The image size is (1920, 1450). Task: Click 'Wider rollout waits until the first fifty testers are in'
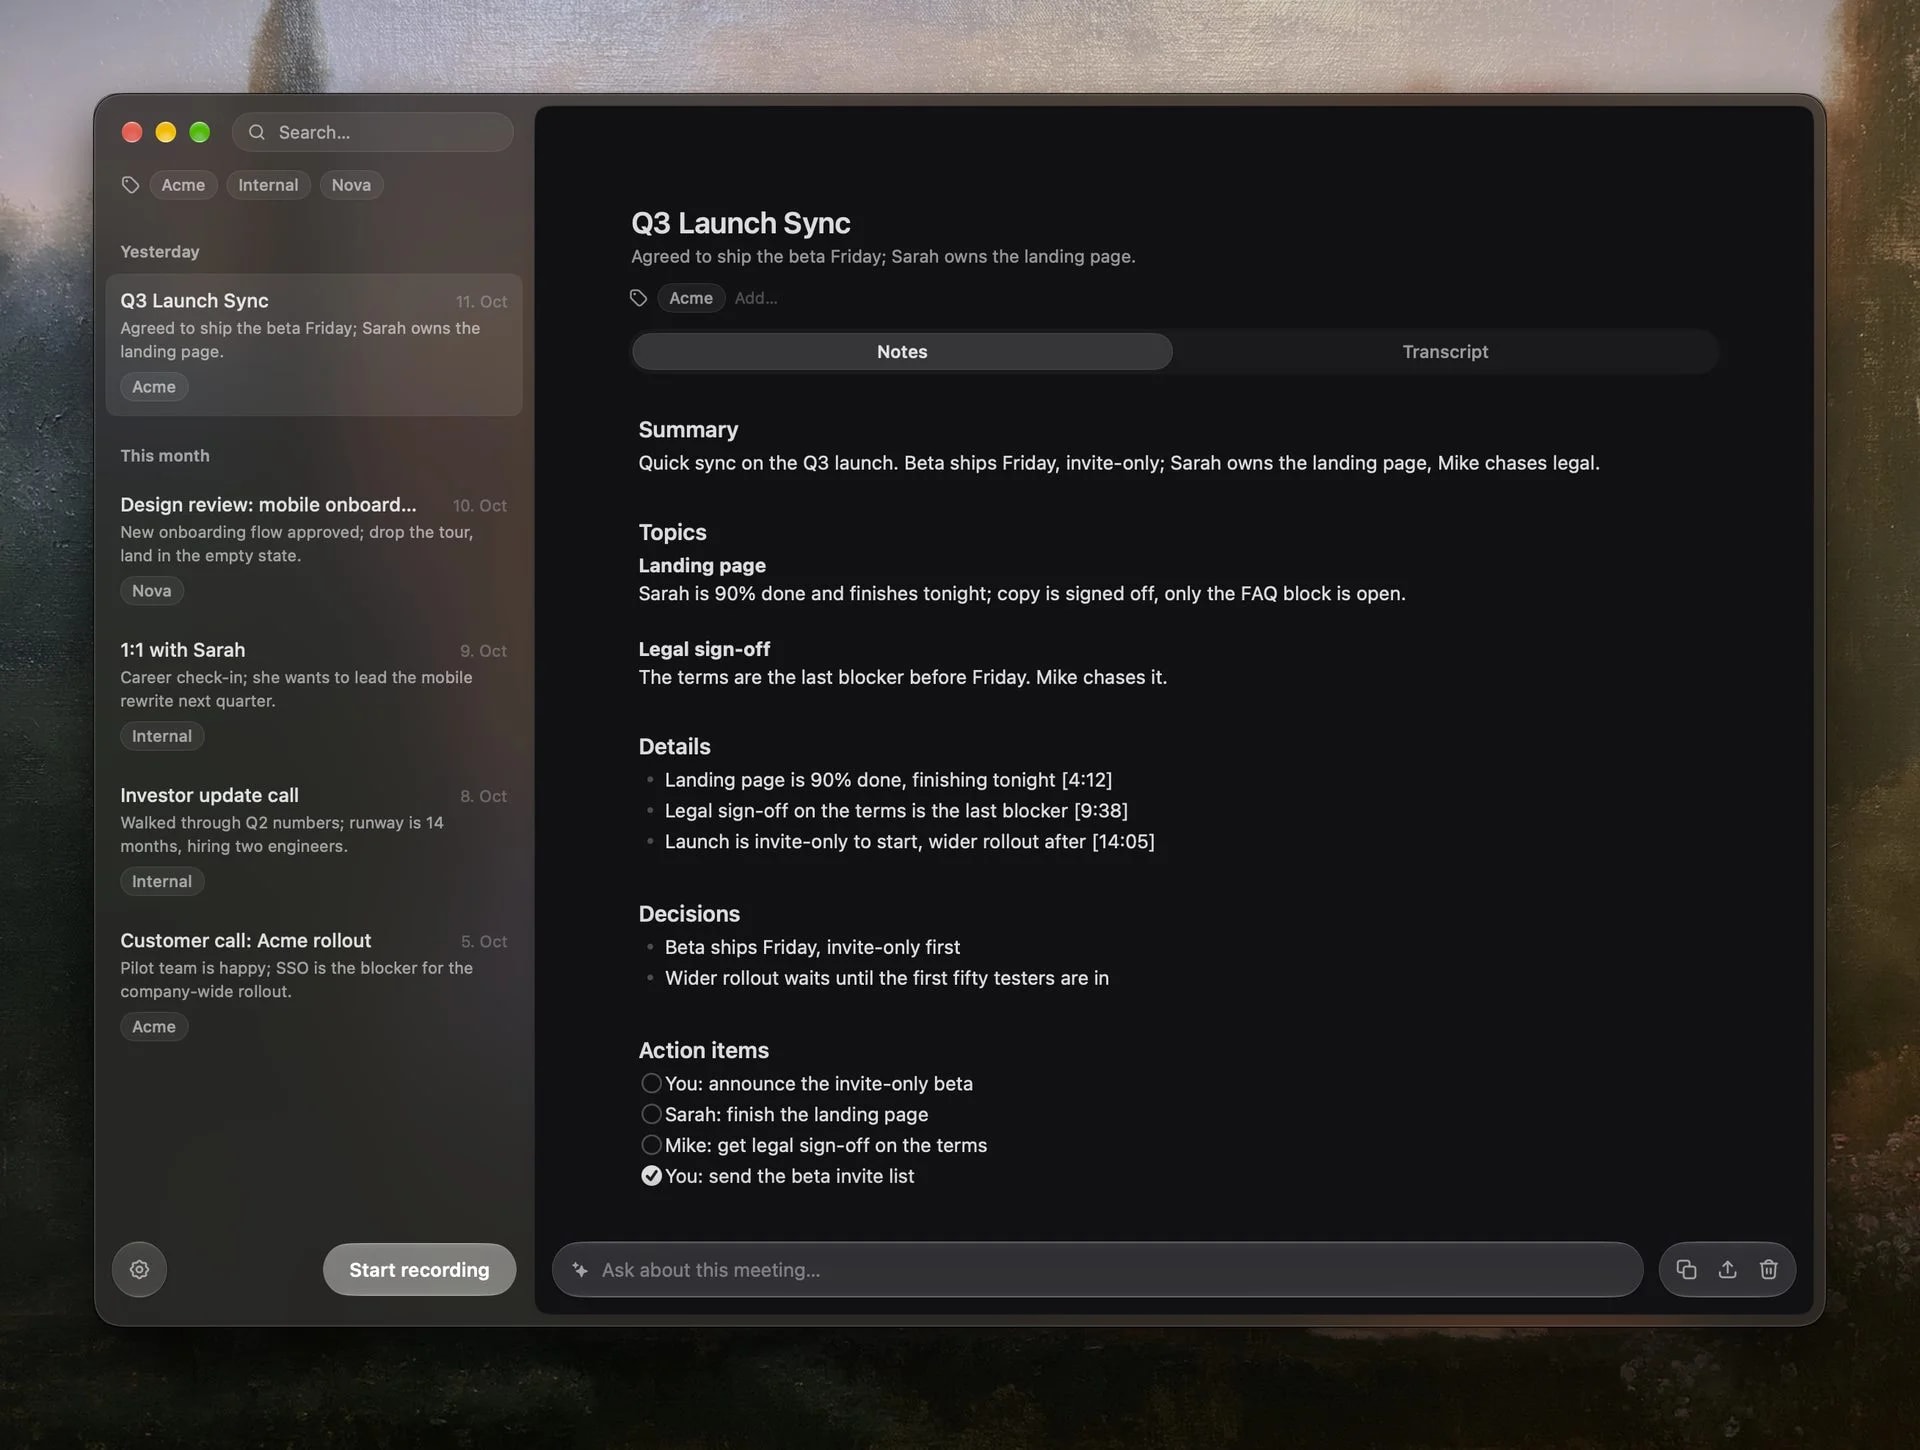[x=887, y=978]
